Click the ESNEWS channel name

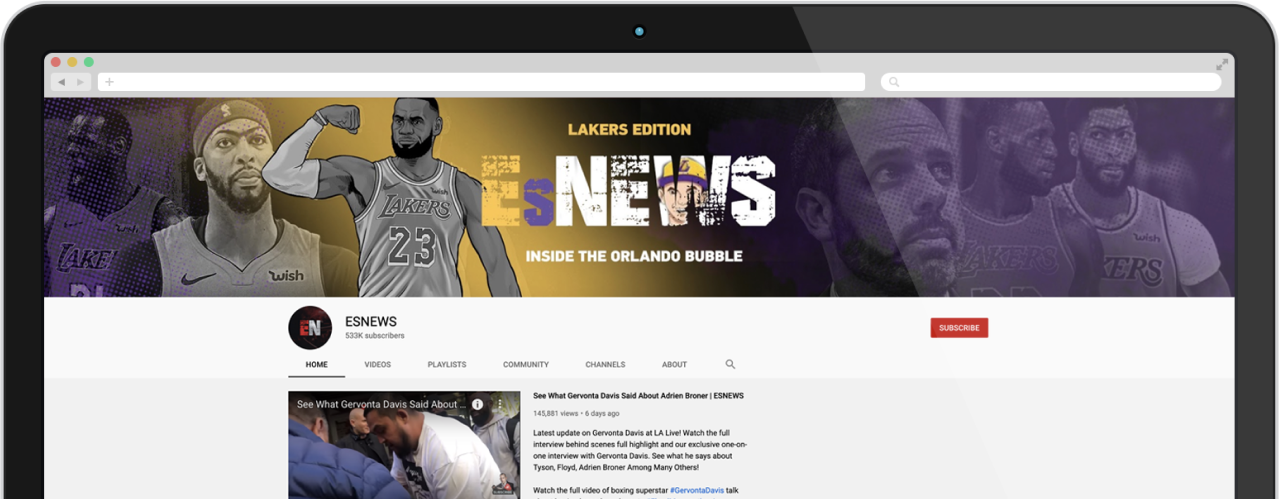click(x=371, y=321)
